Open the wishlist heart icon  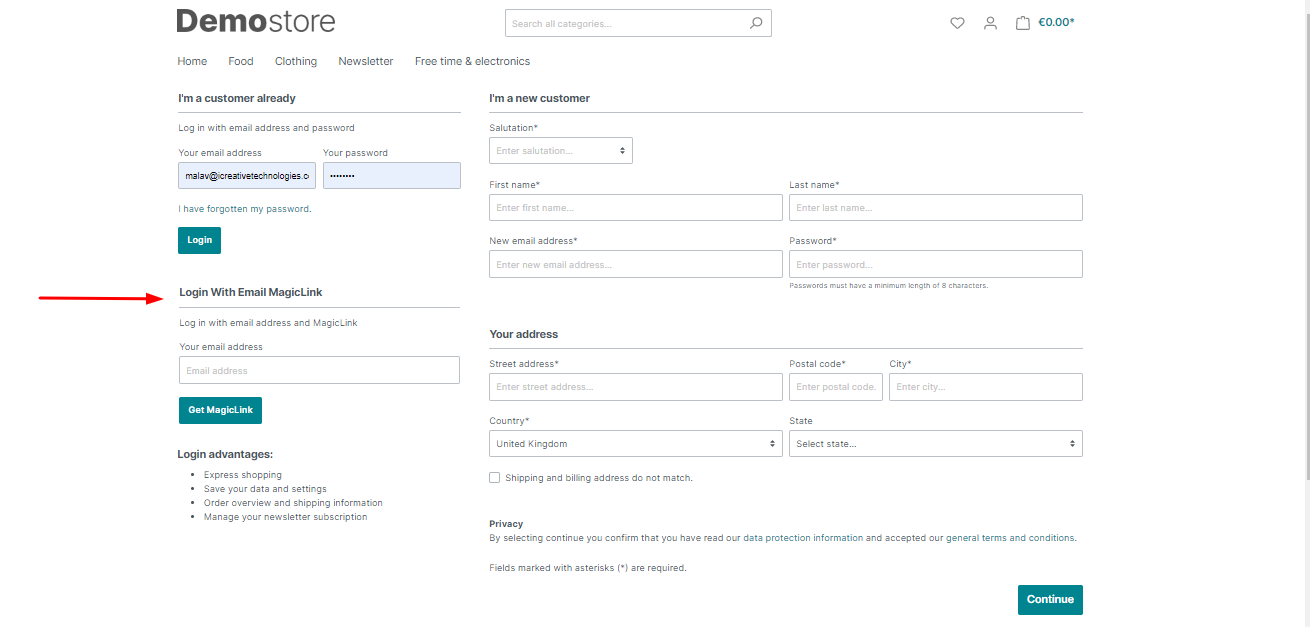(x=957, y=23)
